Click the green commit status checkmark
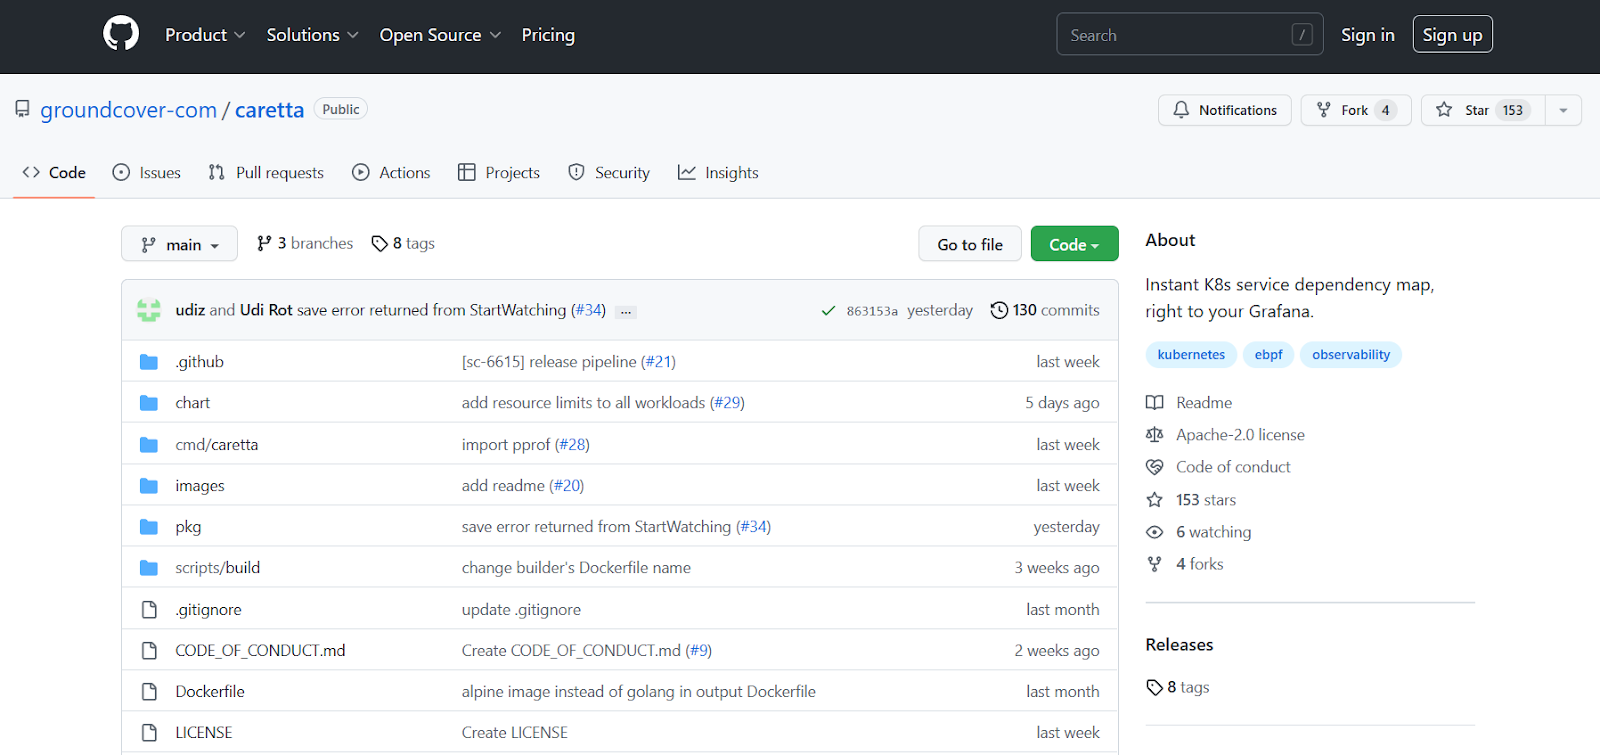1600x755 pixels. pos(828,311)
